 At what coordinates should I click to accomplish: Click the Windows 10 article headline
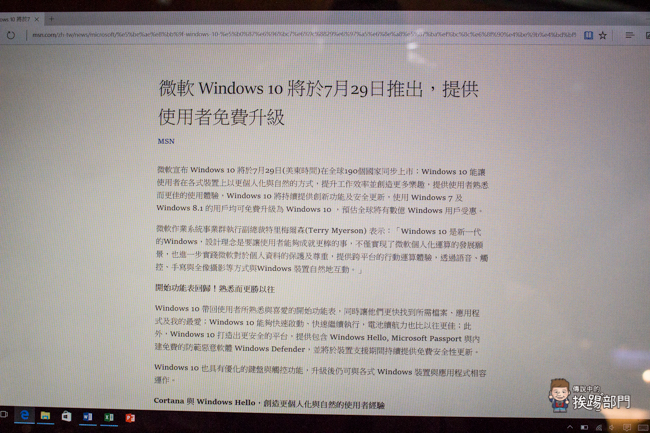pos(318,102)
